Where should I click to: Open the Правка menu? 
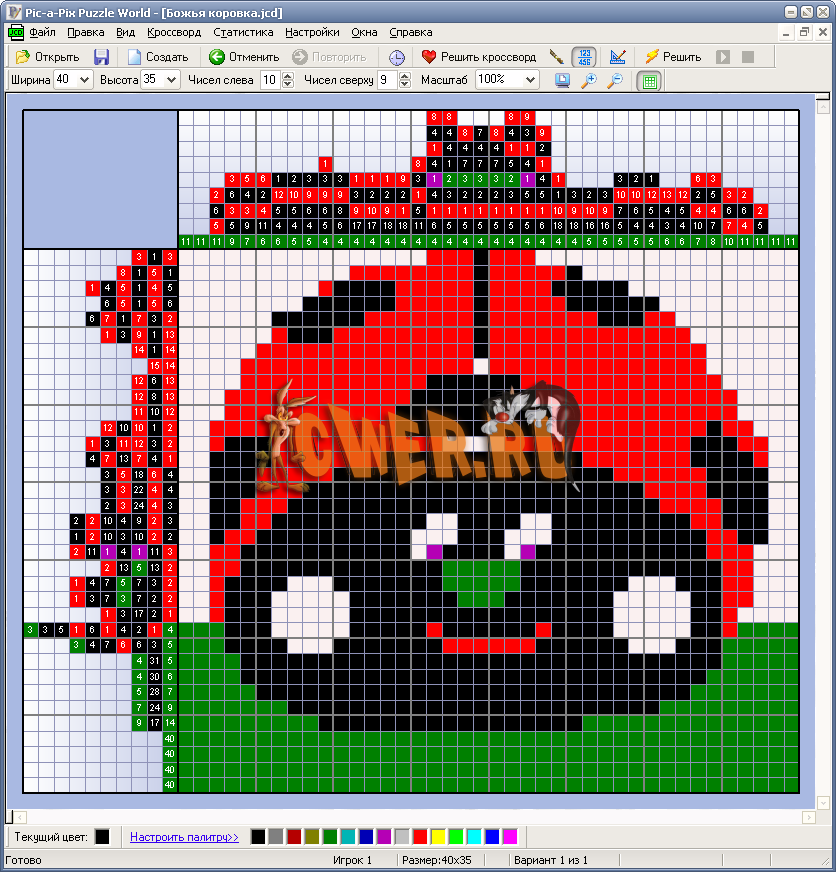(x=86, y=32)
